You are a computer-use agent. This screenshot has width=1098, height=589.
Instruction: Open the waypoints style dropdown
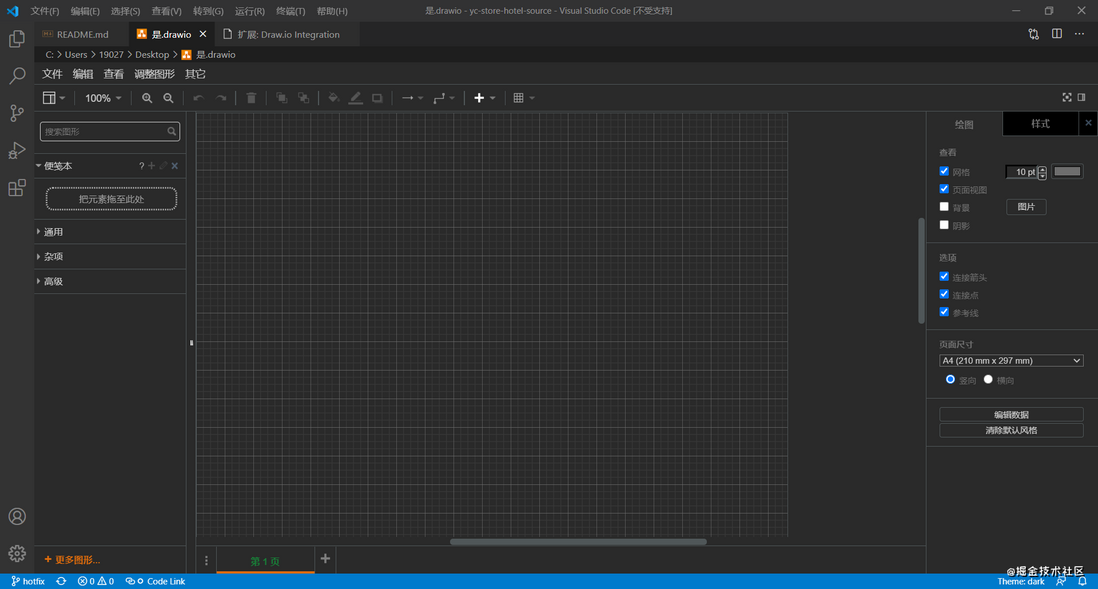pyautogui.click(x=444, y=98)
